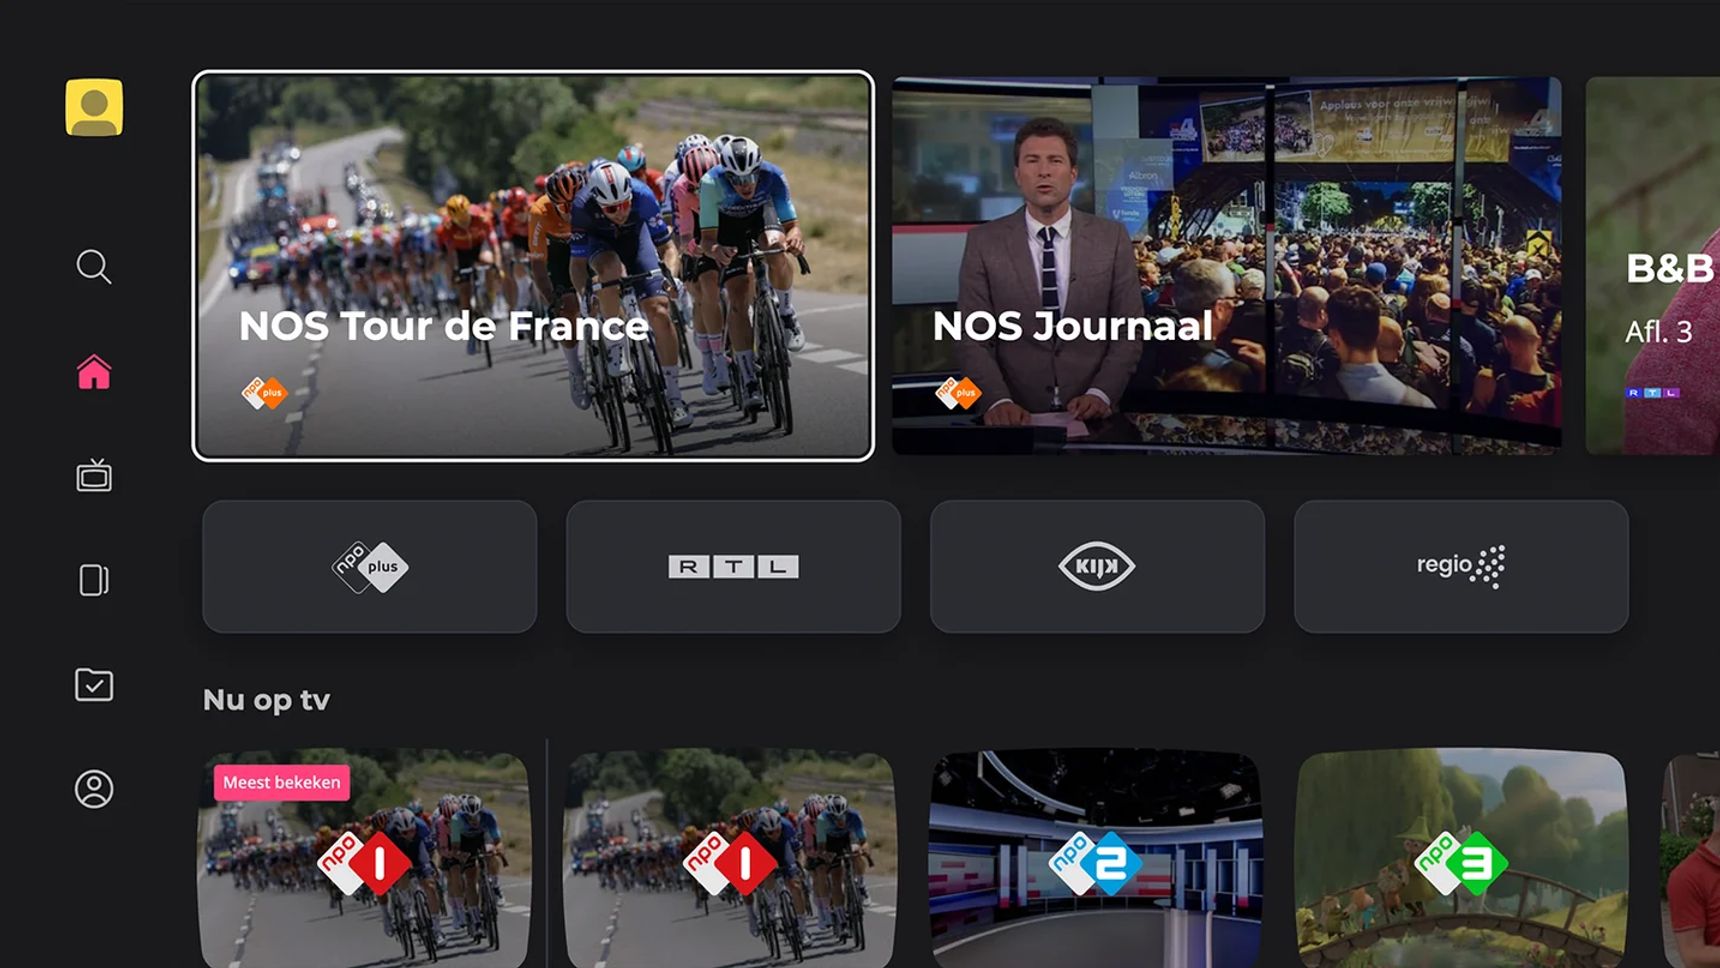Open NOS Journaal featured card

pos(1227,266)
